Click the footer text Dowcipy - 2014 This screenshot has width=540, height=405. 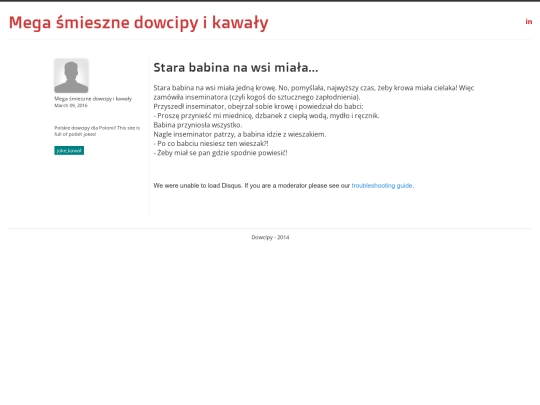pos(270,237)
